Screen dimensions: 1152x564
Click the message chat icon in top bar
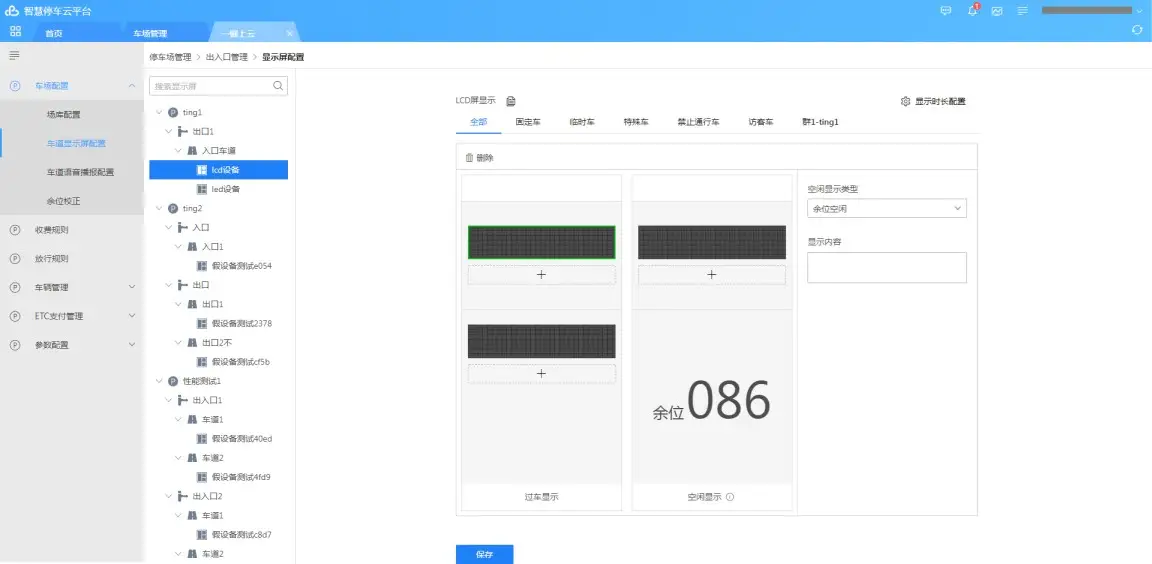tap(946, 11)
